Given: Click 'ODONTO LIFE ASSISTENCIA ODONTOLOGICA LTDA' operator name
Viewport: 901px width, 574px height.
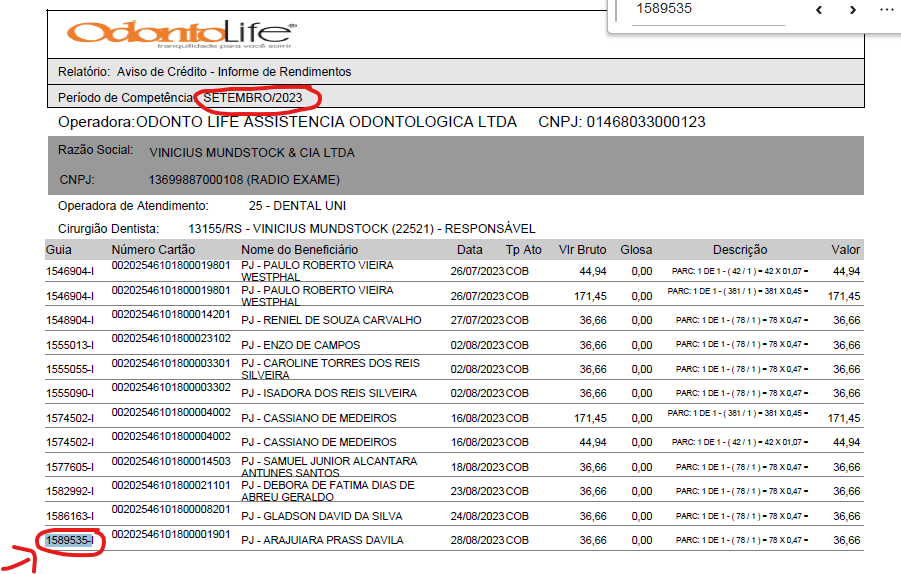Looking at the screenshot, I should [326, 122].
